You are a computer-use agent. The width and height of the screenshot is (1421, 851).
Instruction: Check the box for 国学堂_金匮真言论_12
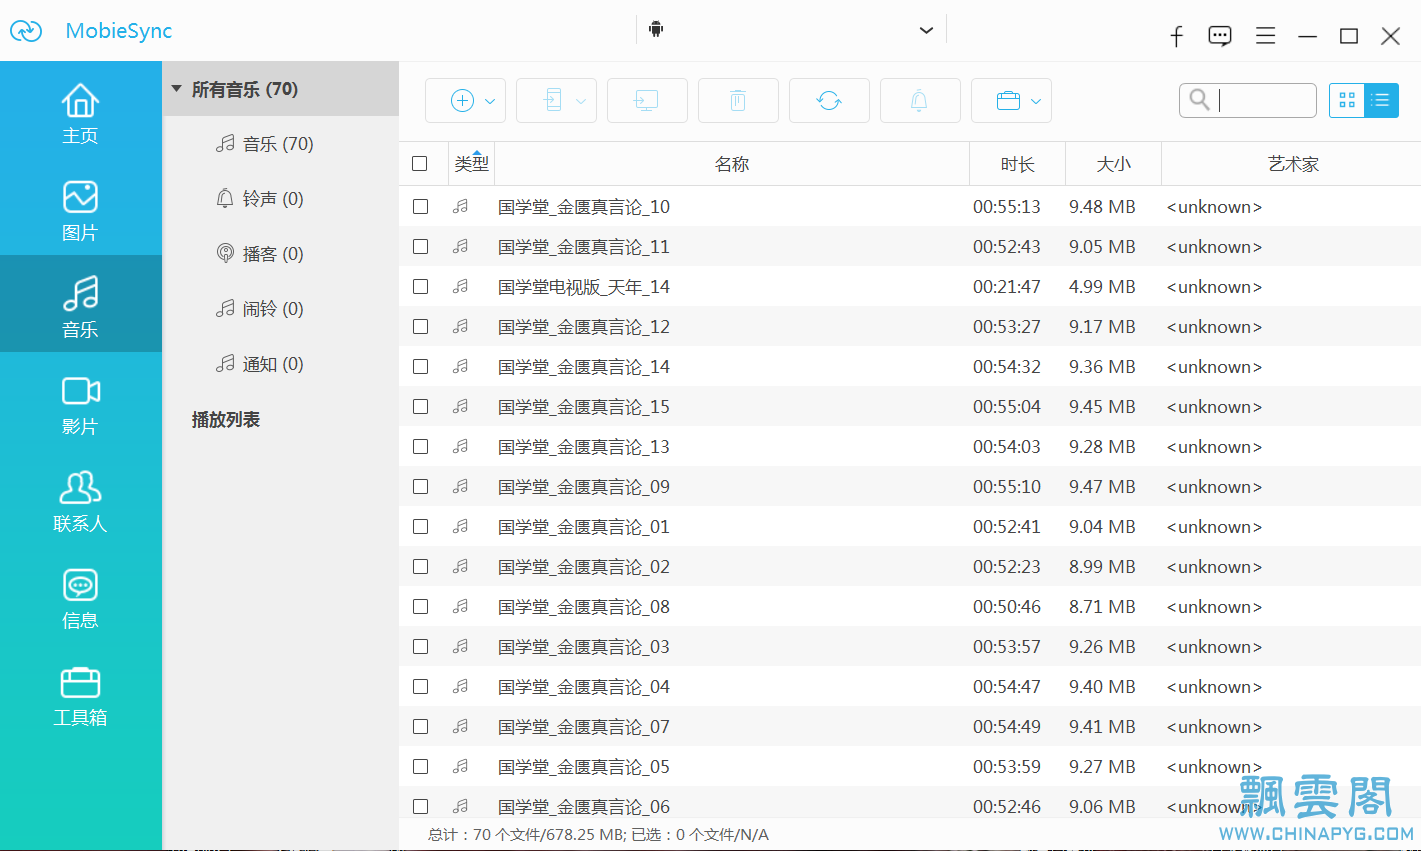420,327
